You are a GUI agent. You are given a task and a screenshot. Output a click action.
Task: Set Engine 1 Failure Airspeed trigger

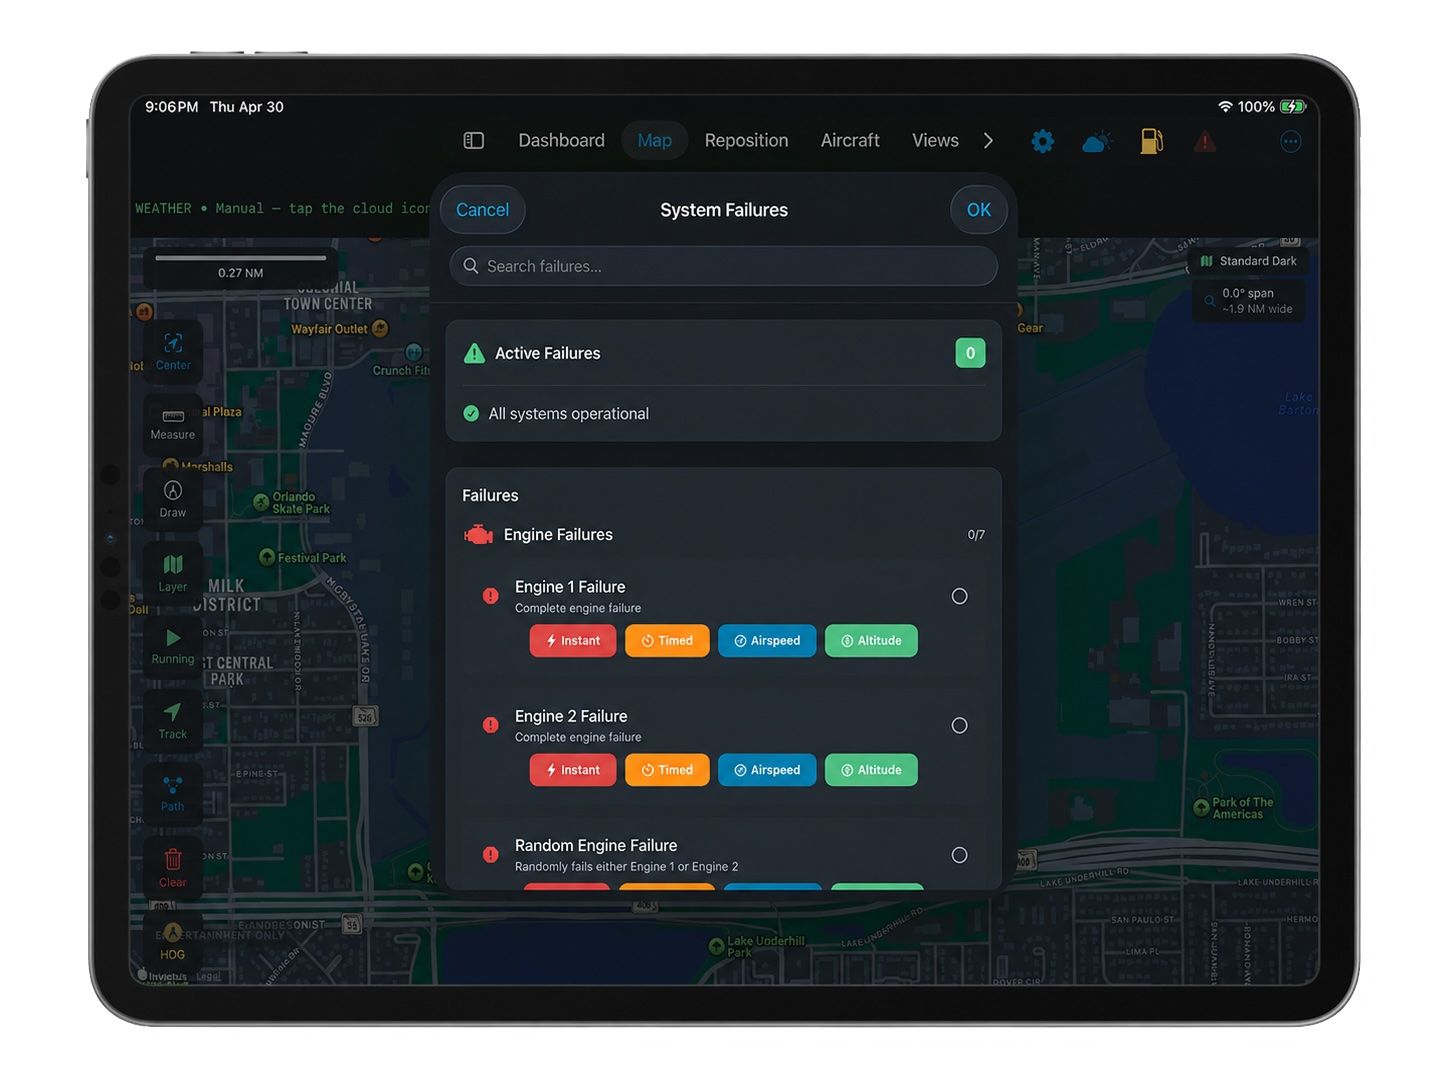click(x=767, y=641)
